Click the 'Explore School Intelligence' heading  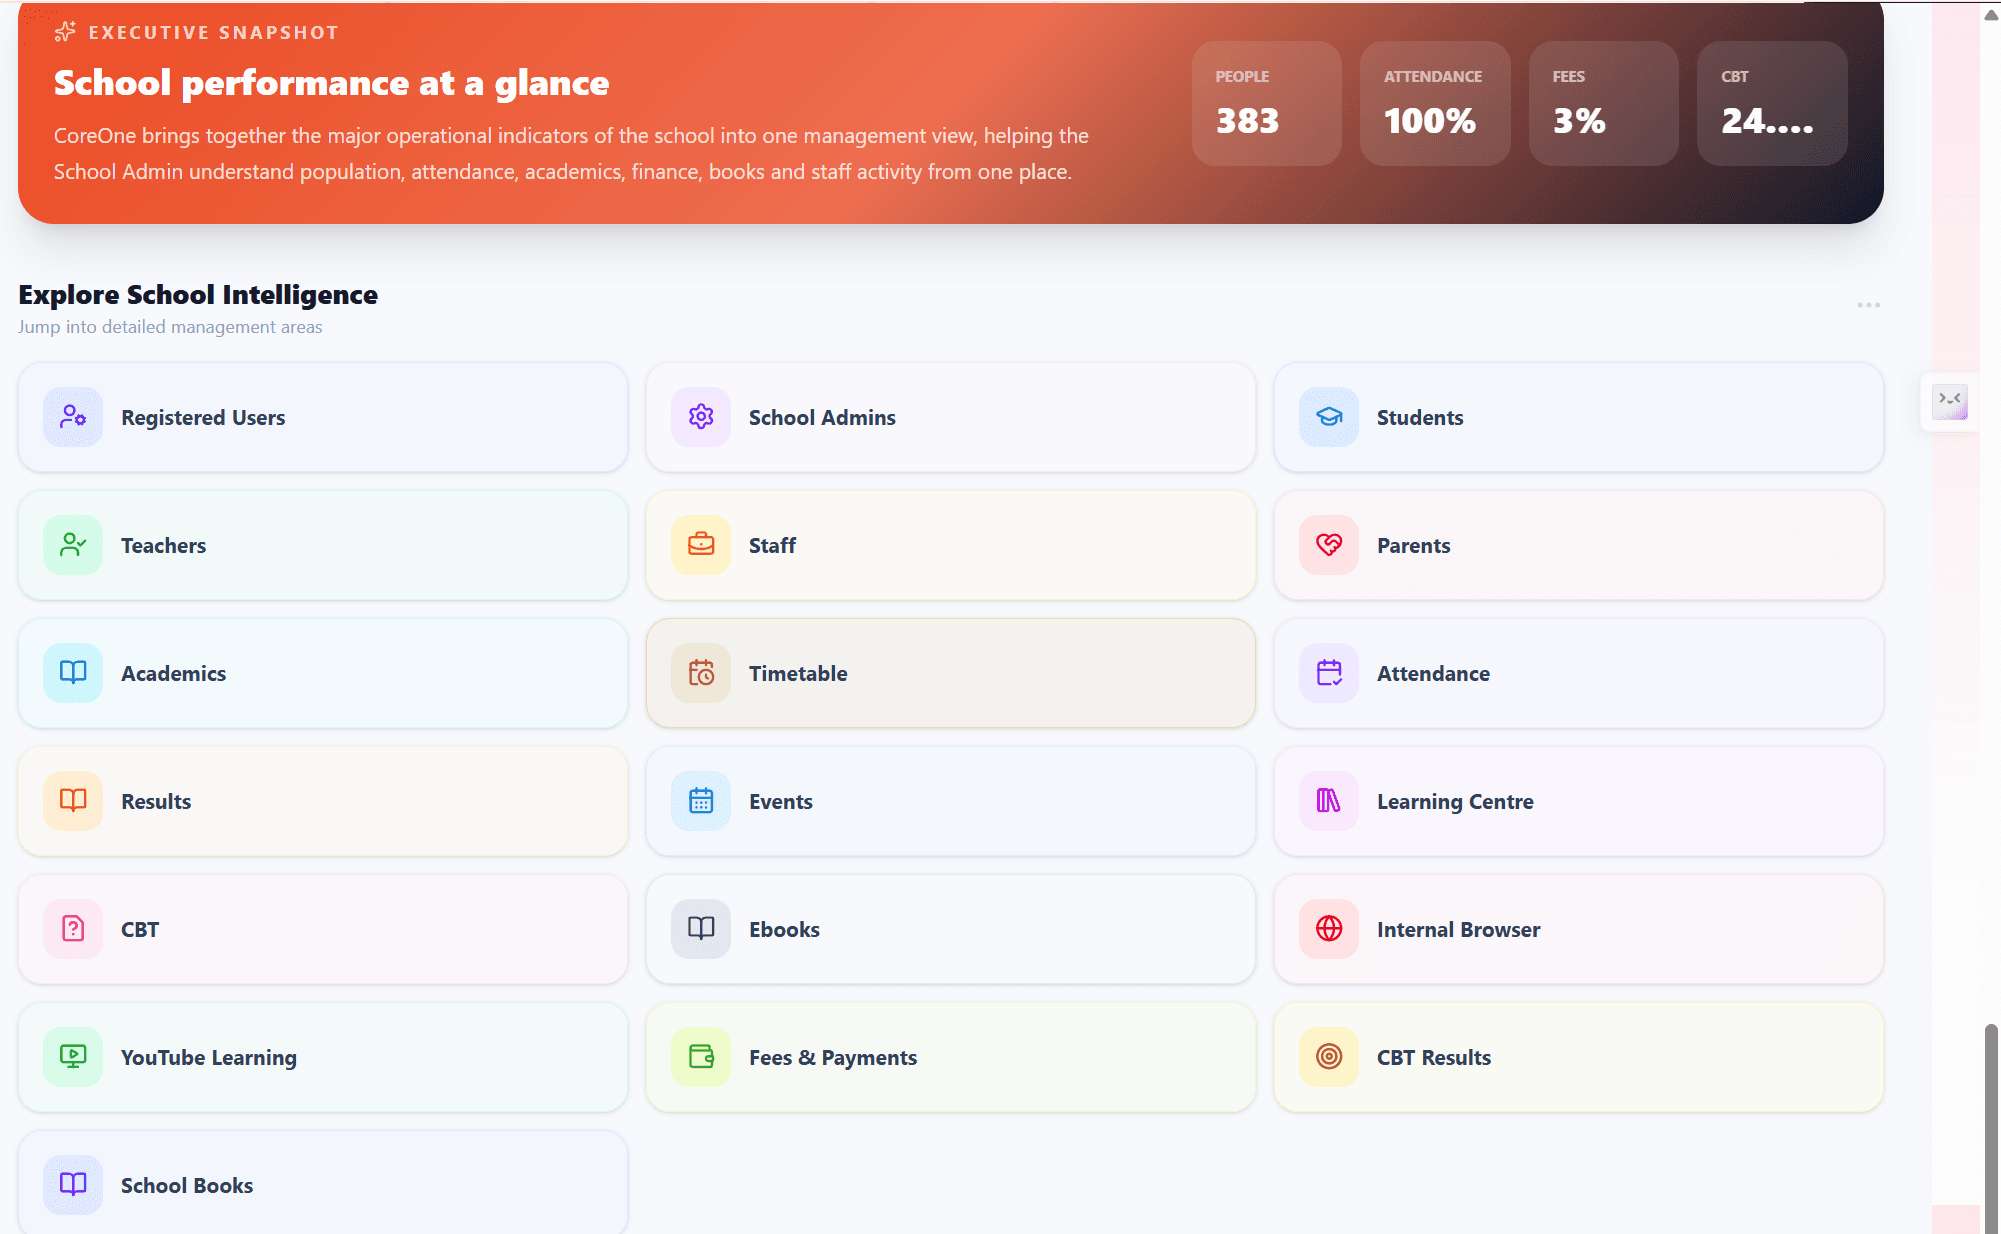click(198, 294)
